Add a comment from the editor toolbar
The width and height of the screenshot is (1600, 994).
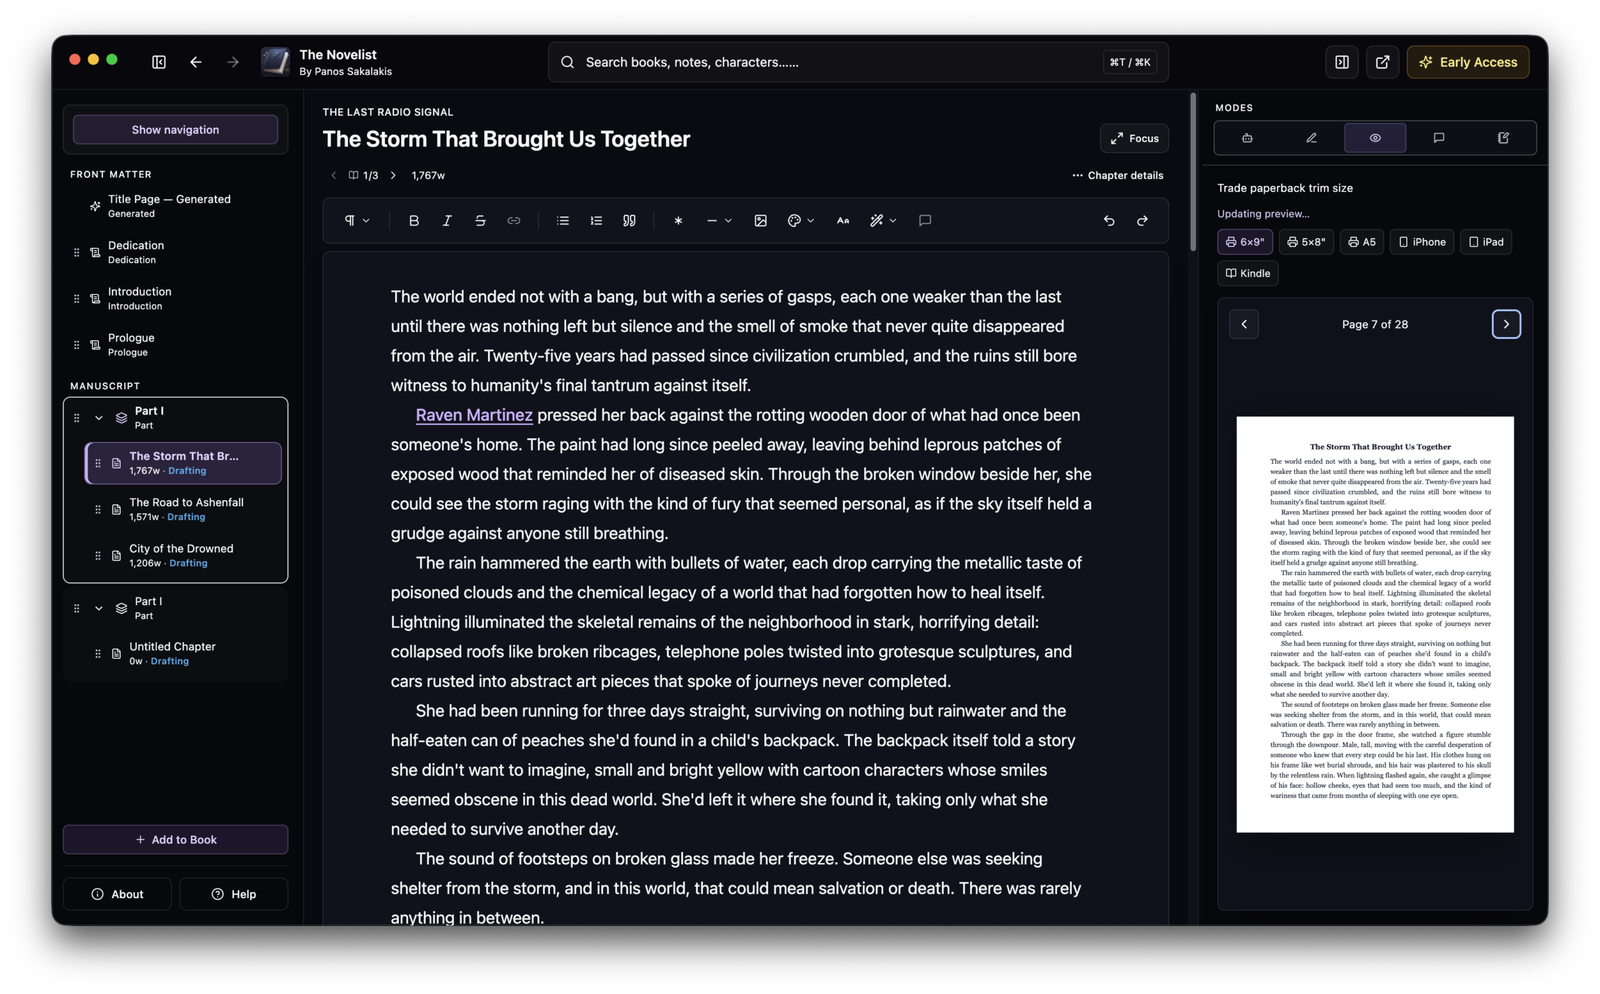tap(925, 221)
